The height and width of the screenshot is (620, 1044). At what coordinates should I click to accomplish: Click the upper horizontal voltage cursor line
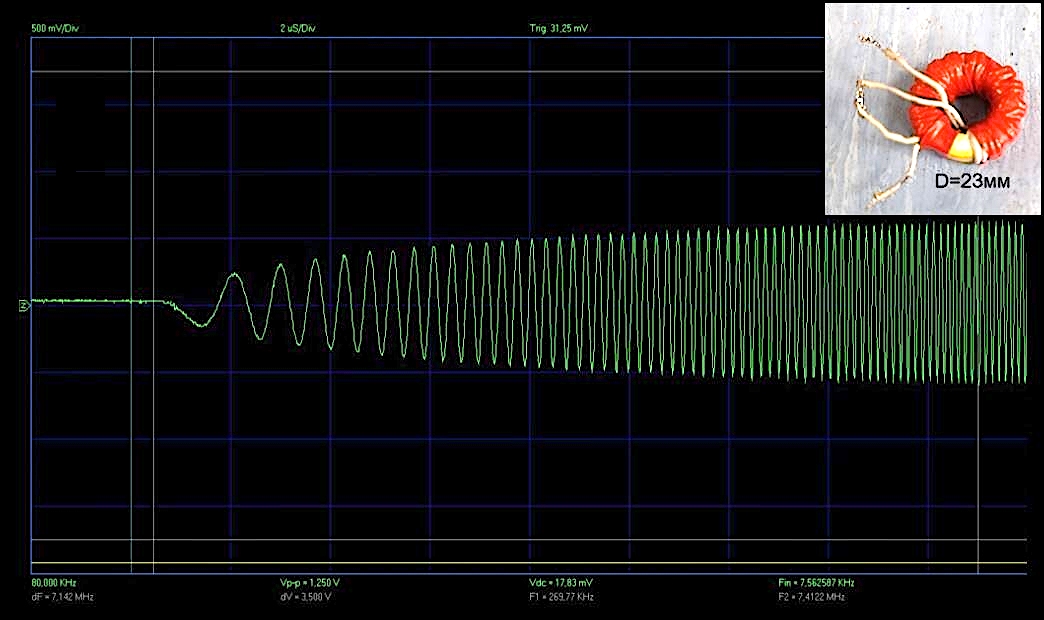[x=500, y=72]
